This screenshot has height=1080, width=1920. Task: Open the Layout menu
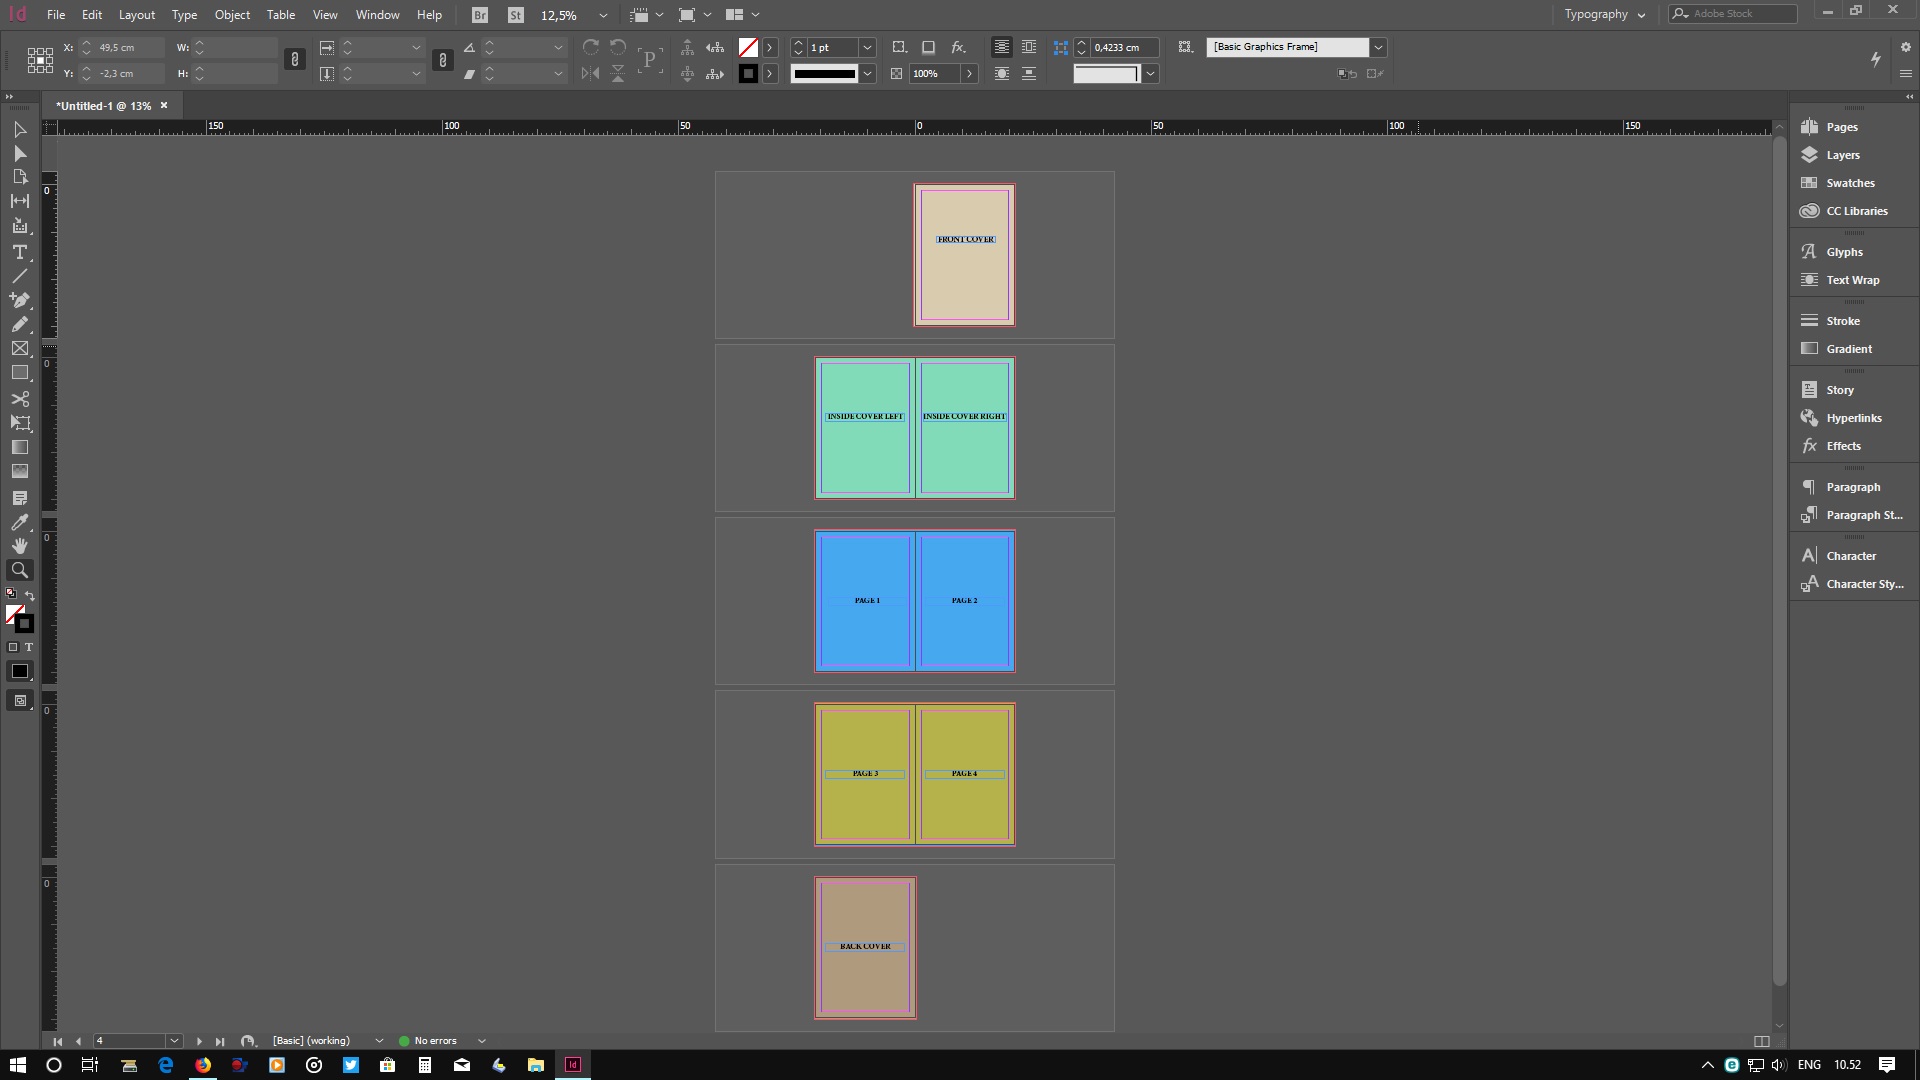[x=136, y=15]
